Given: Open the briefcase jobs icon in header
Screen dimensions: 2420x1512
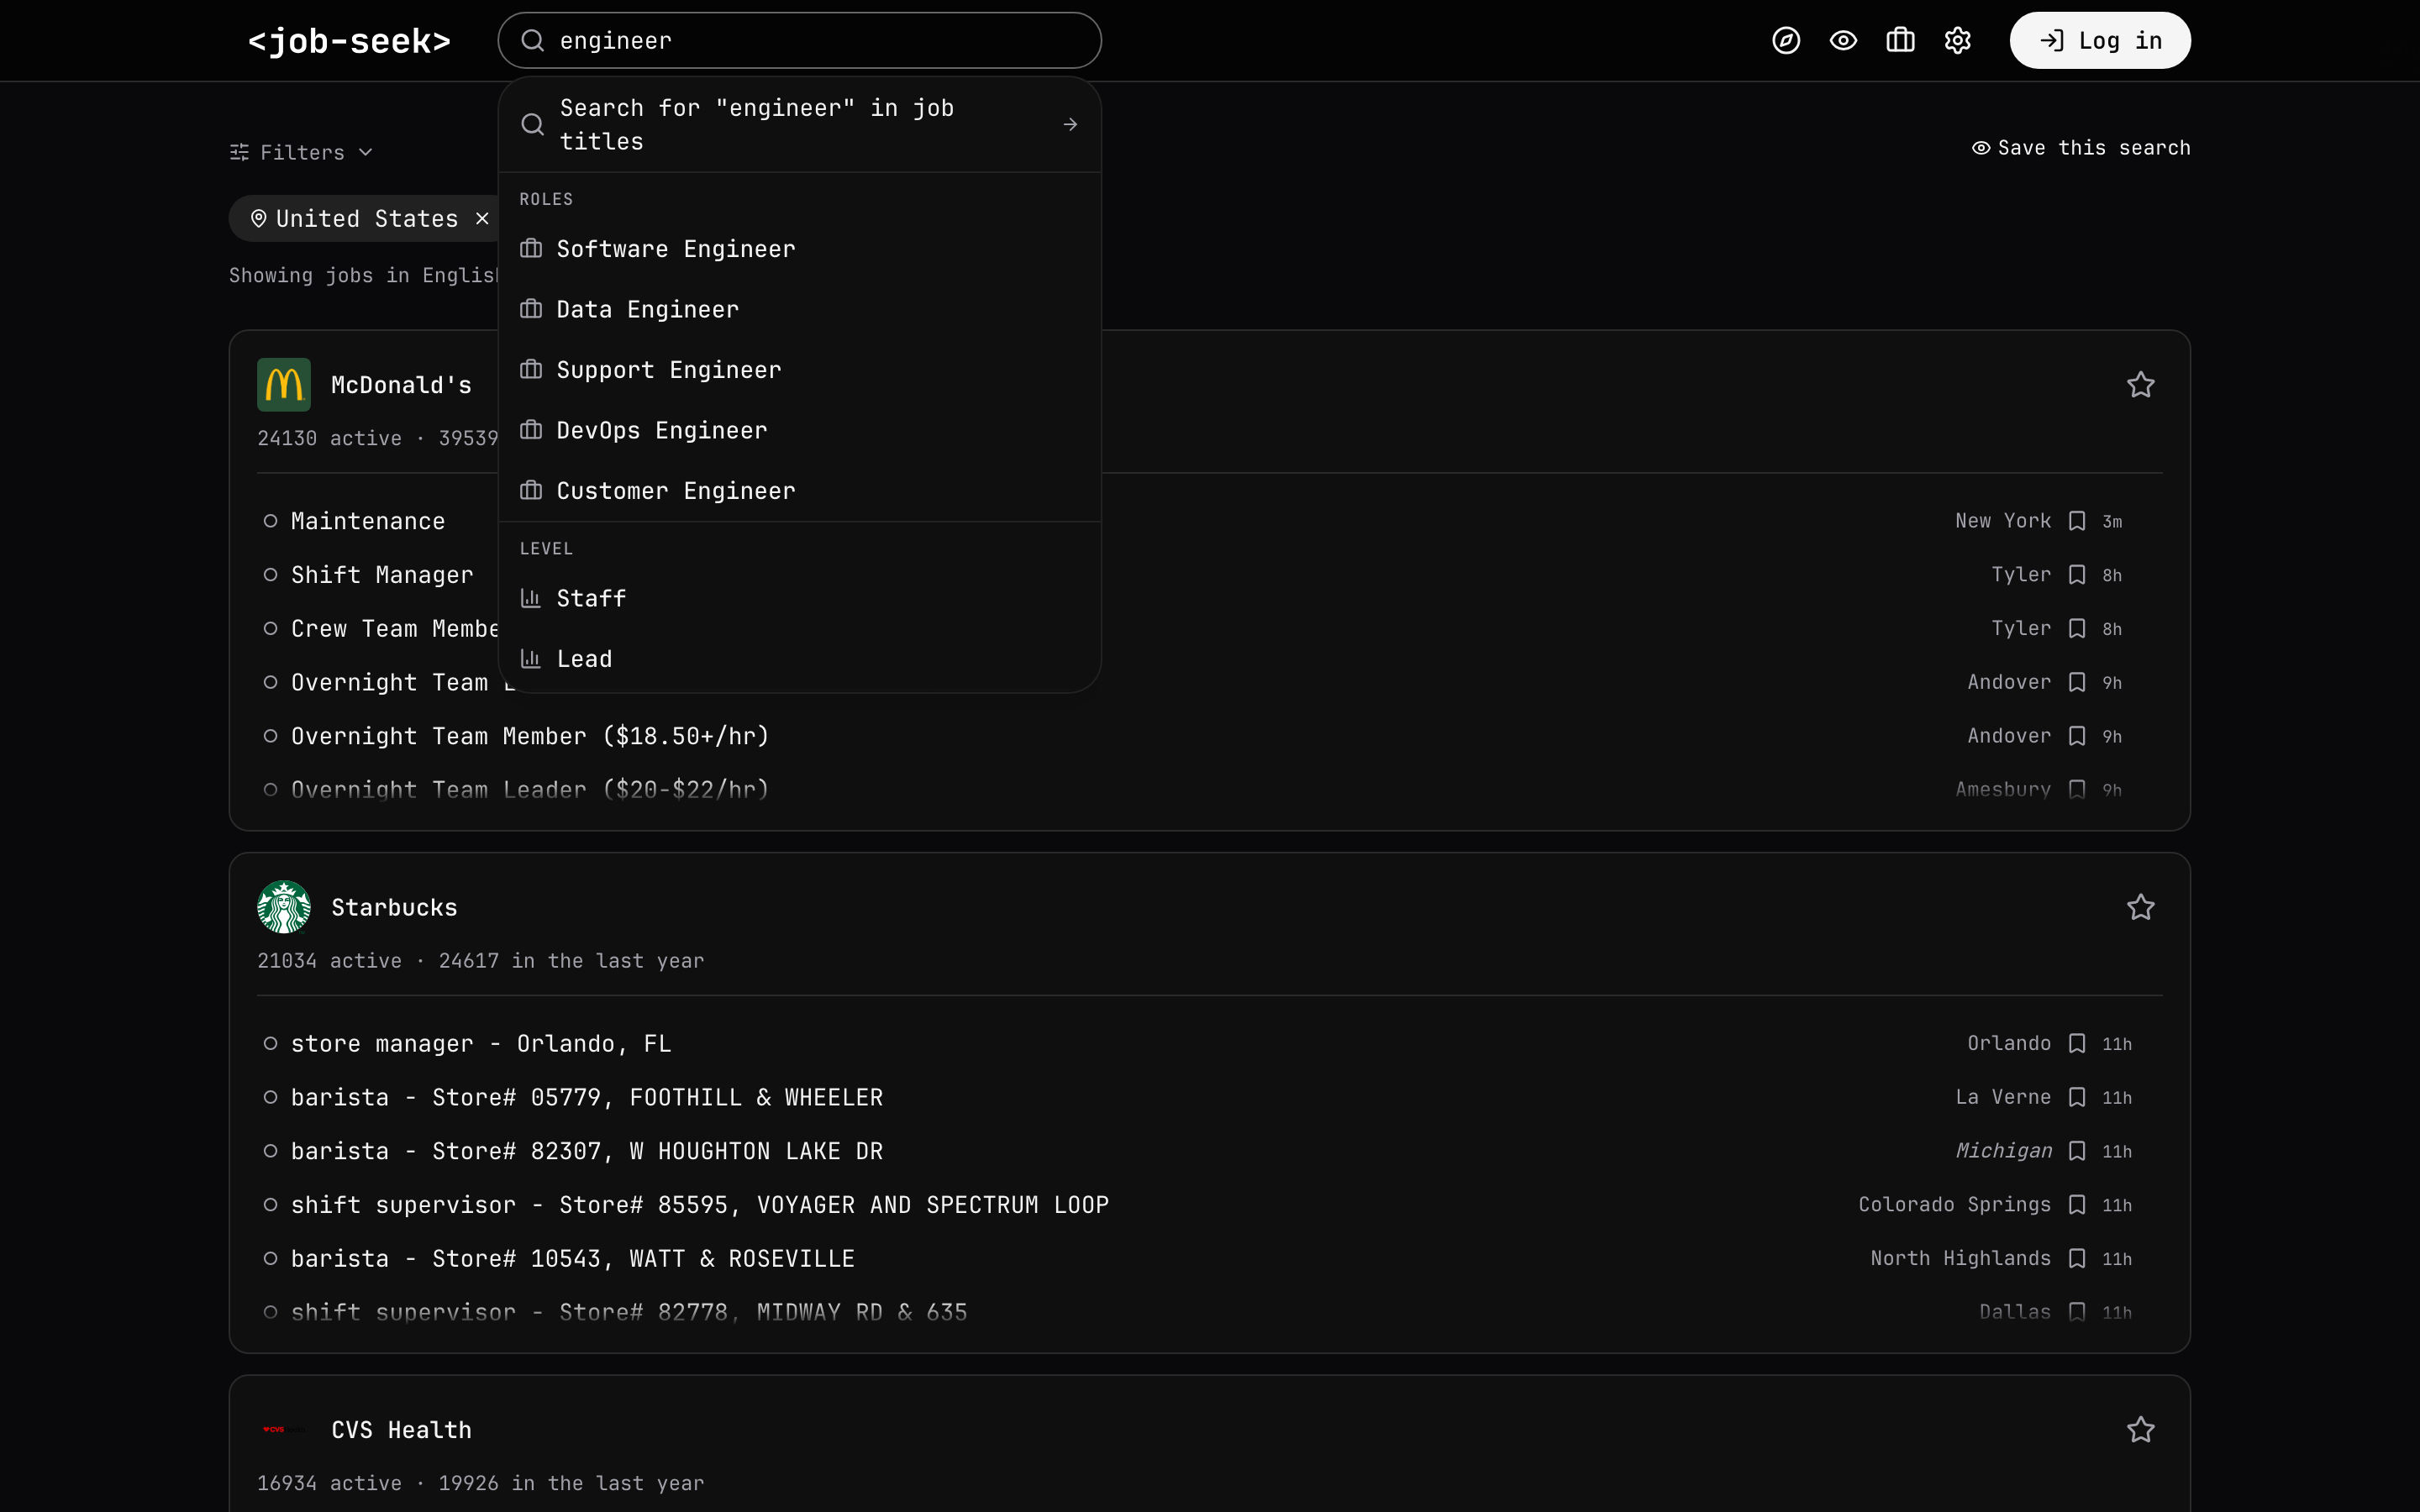Looking at the screenshot, I should coord(1900,41).
